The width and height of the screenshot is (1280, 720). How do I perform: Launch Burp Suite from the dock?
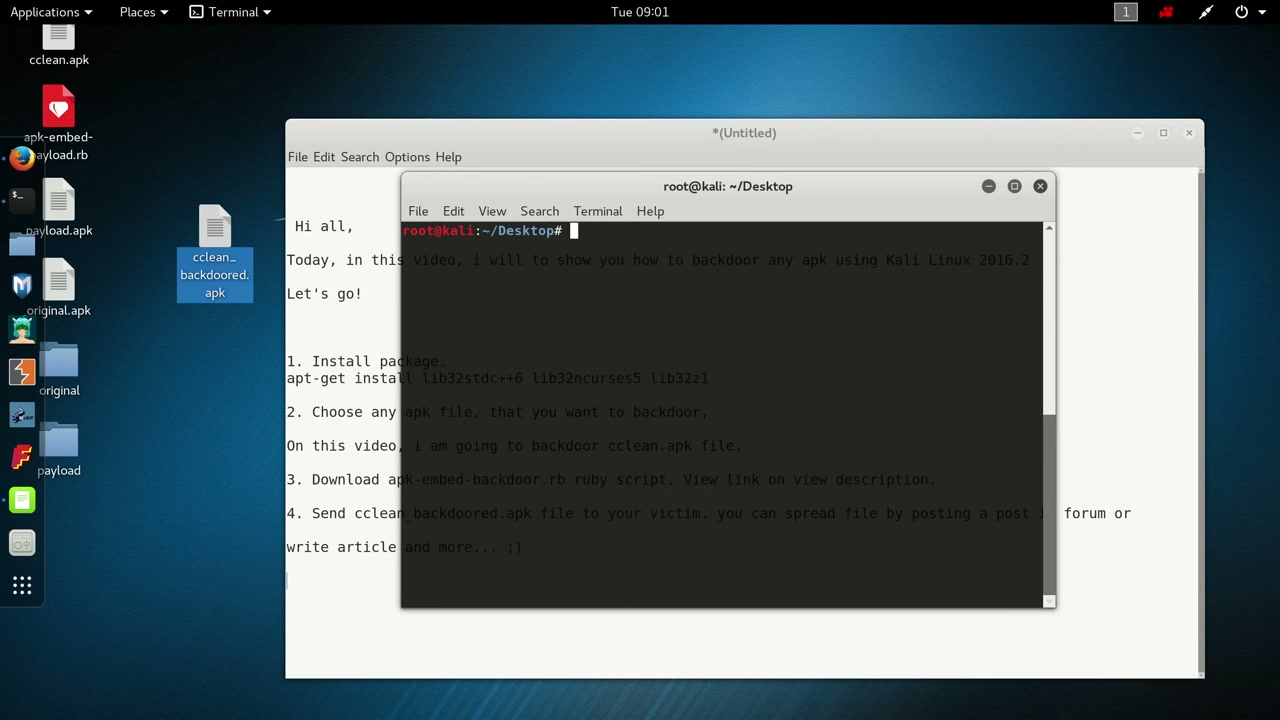(x=22, y=372)
